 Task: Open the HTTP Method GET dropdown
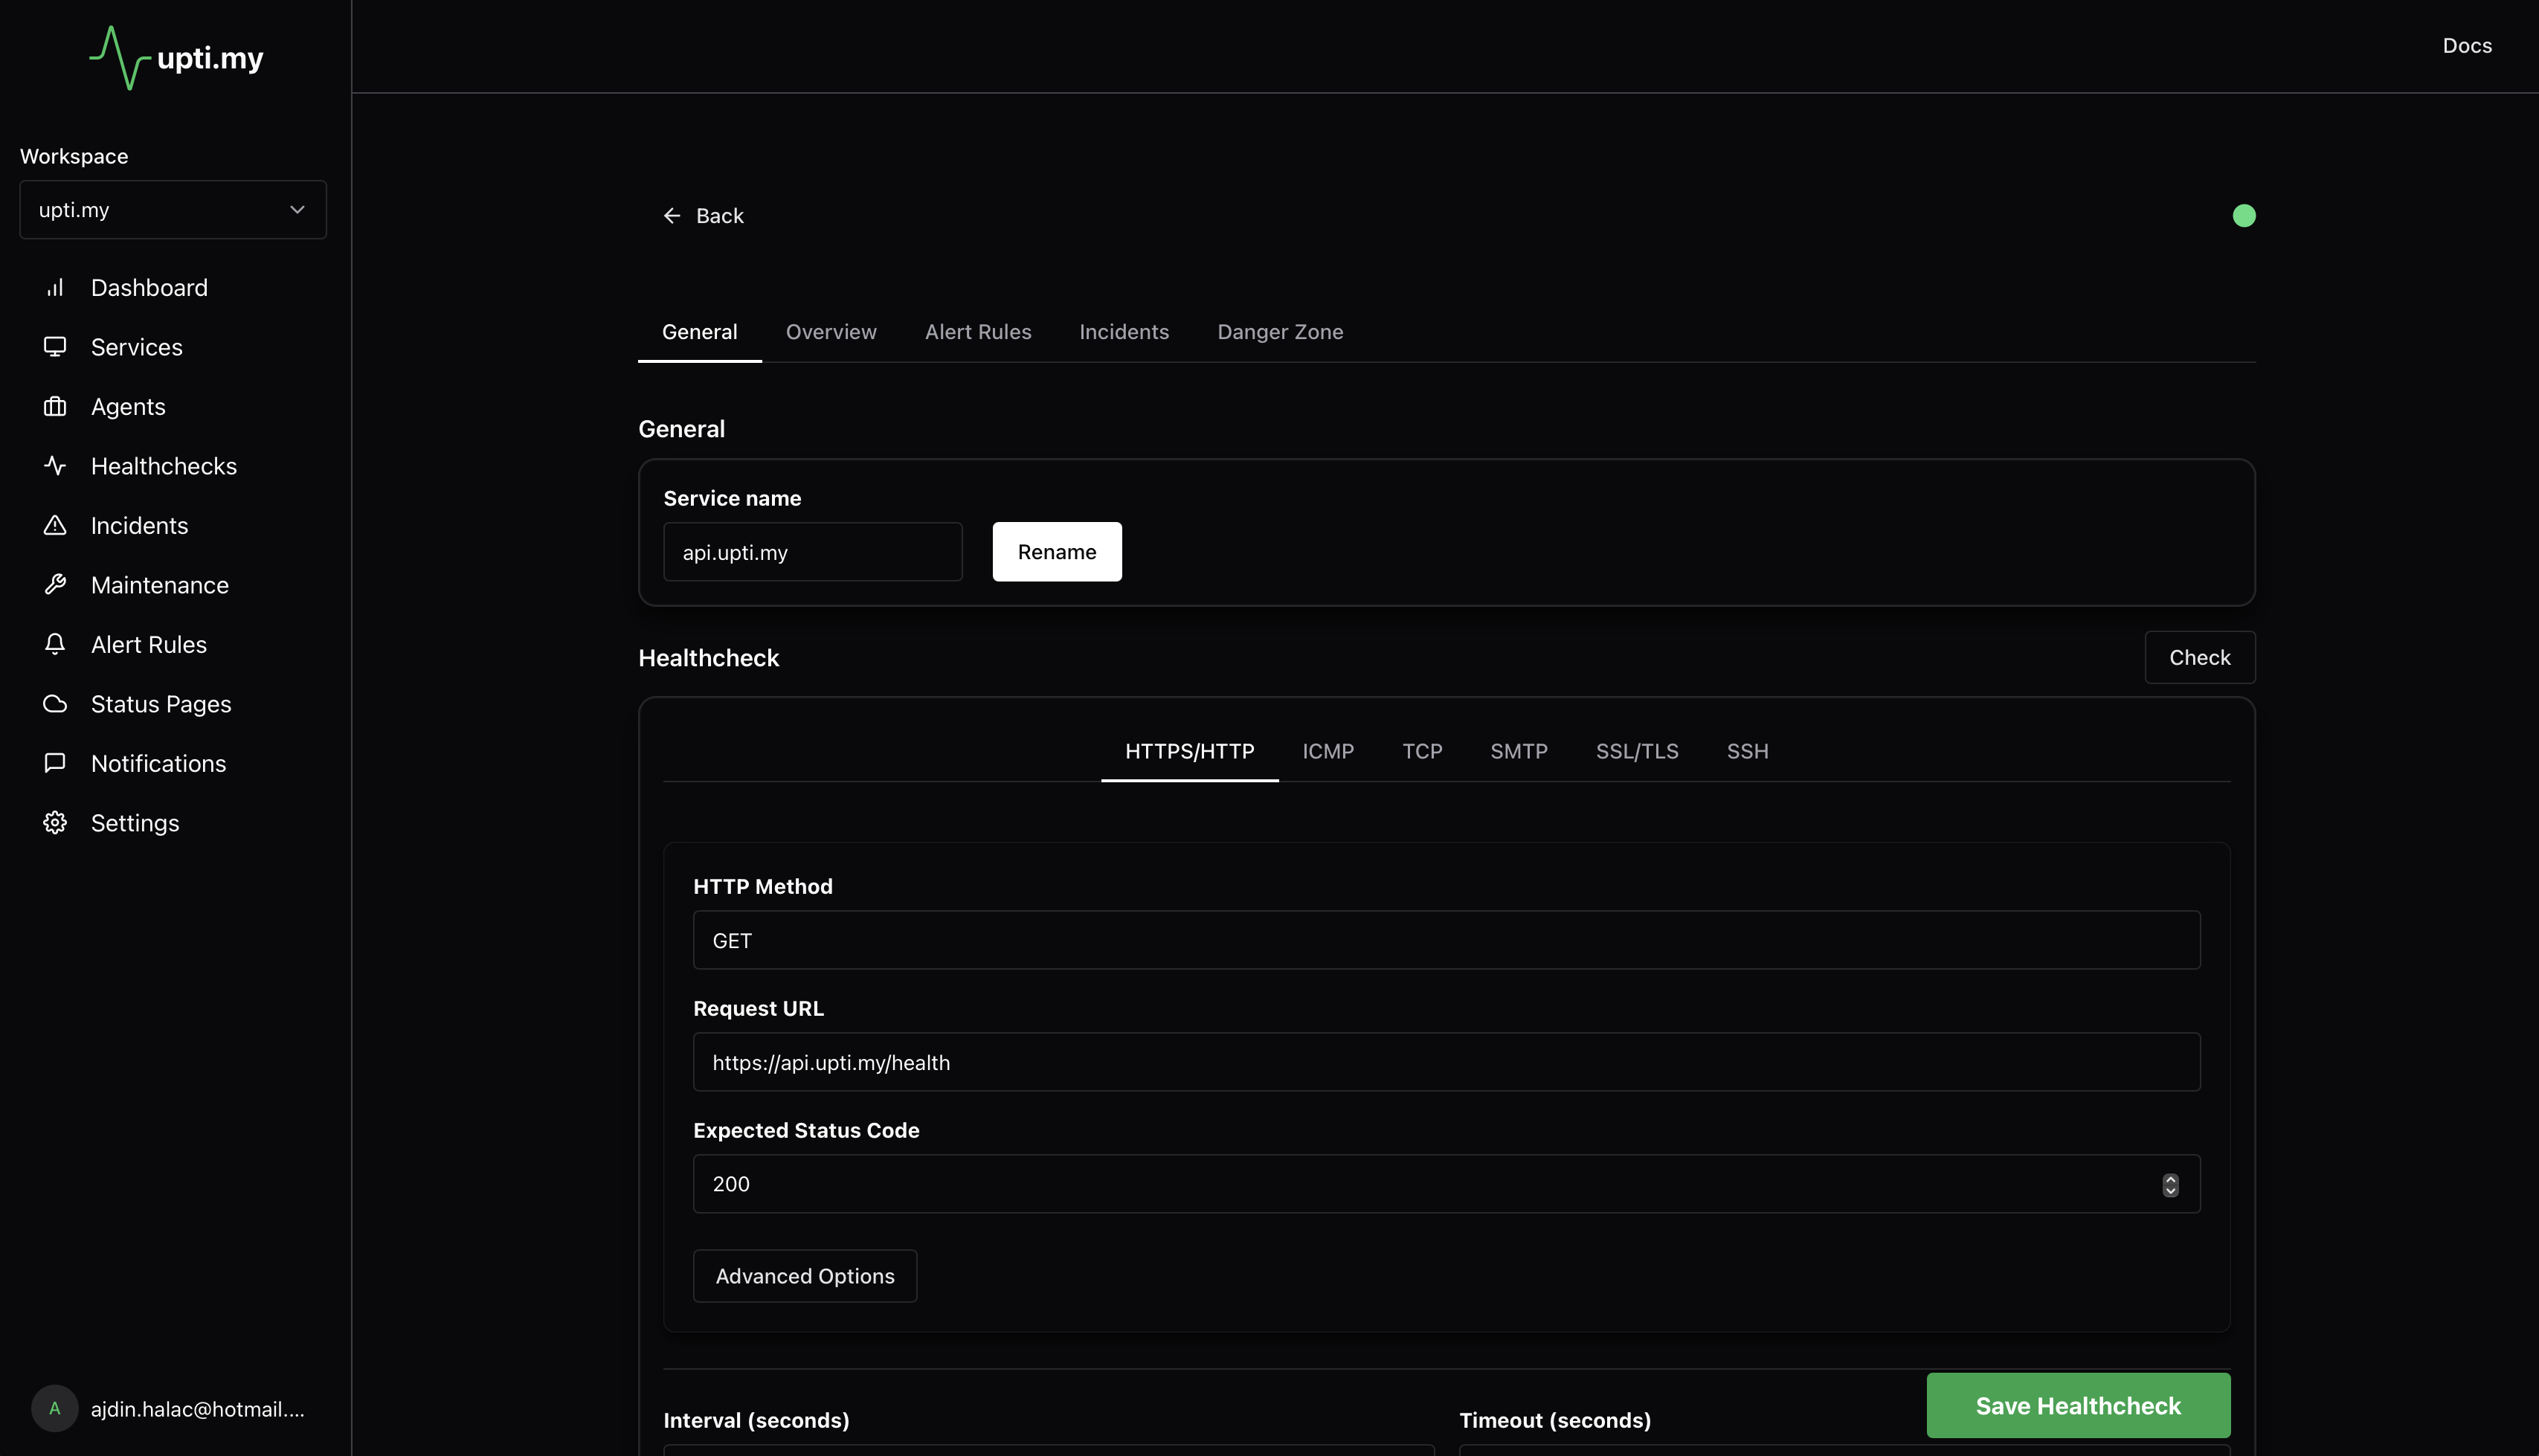point(1446,940)
